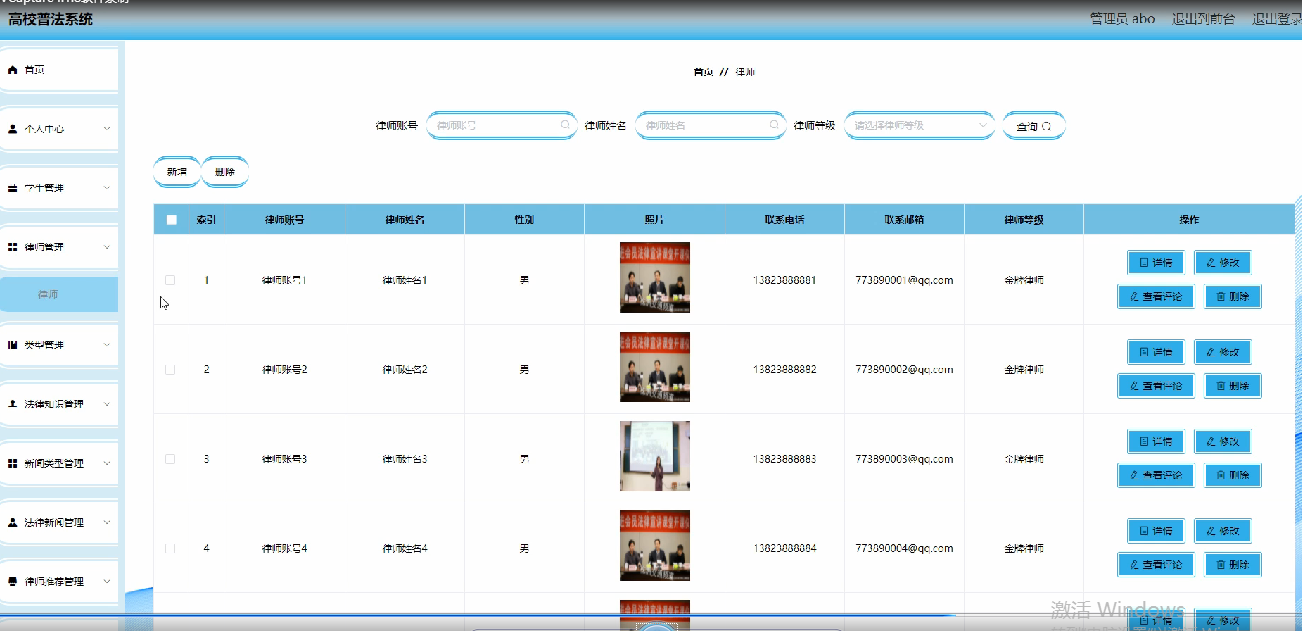Open the photo thumbnail in row 2

tap(655, 367)
